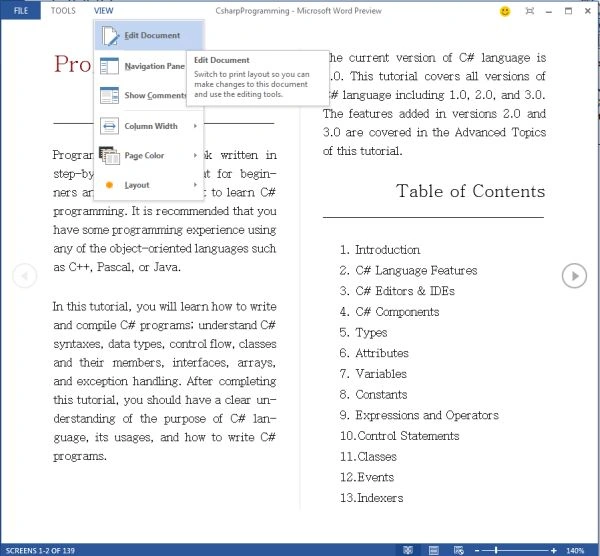The image size is (600, 556).
Task: Go to the previous screen arrow
Action: pyautogui.click(x=25, y=276)
